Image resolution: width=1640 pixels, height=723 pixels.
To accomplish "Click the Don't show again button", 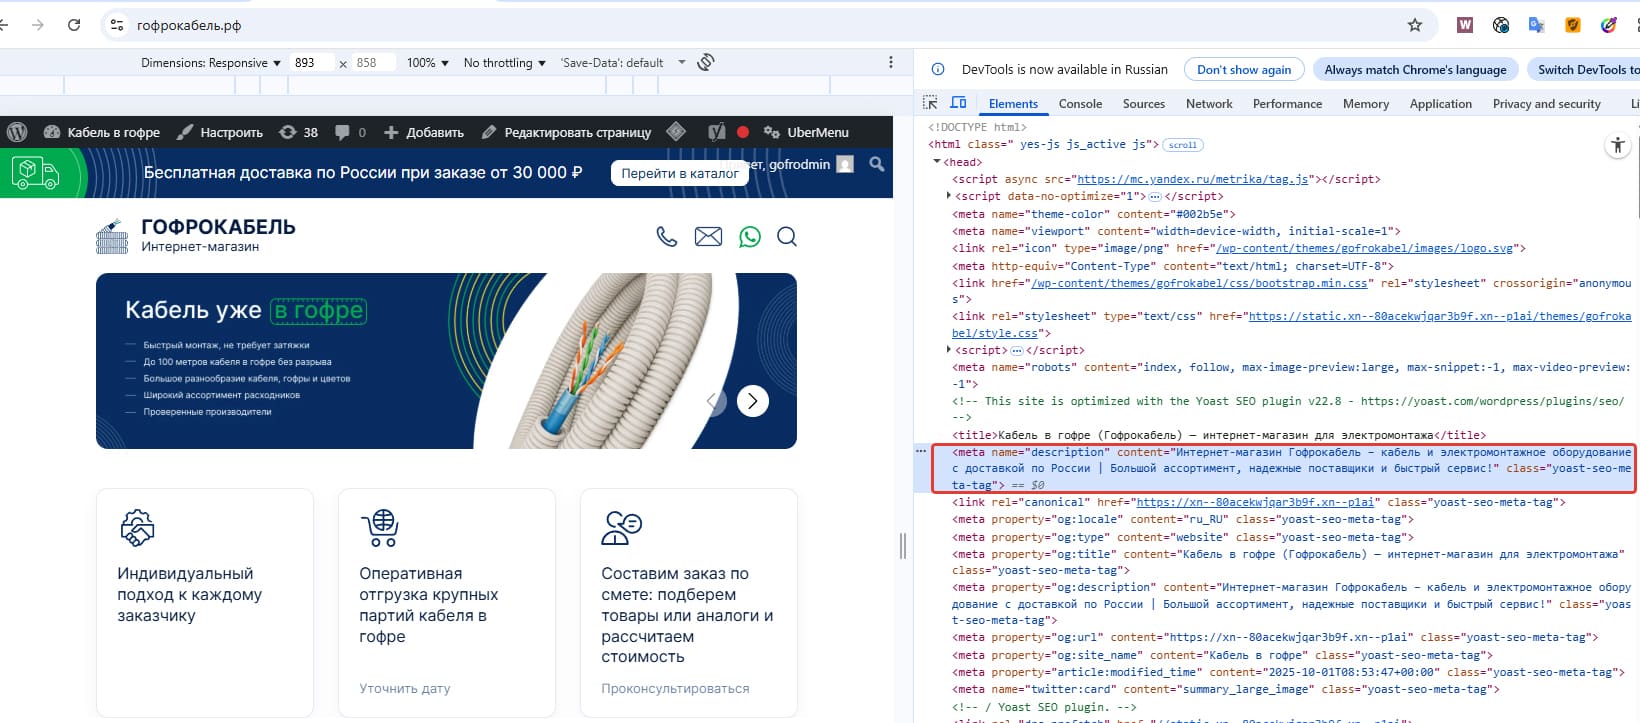I will [1243, 70].
